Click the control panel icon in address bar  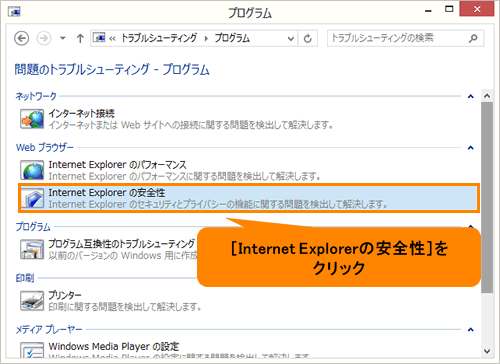point(99,38)
